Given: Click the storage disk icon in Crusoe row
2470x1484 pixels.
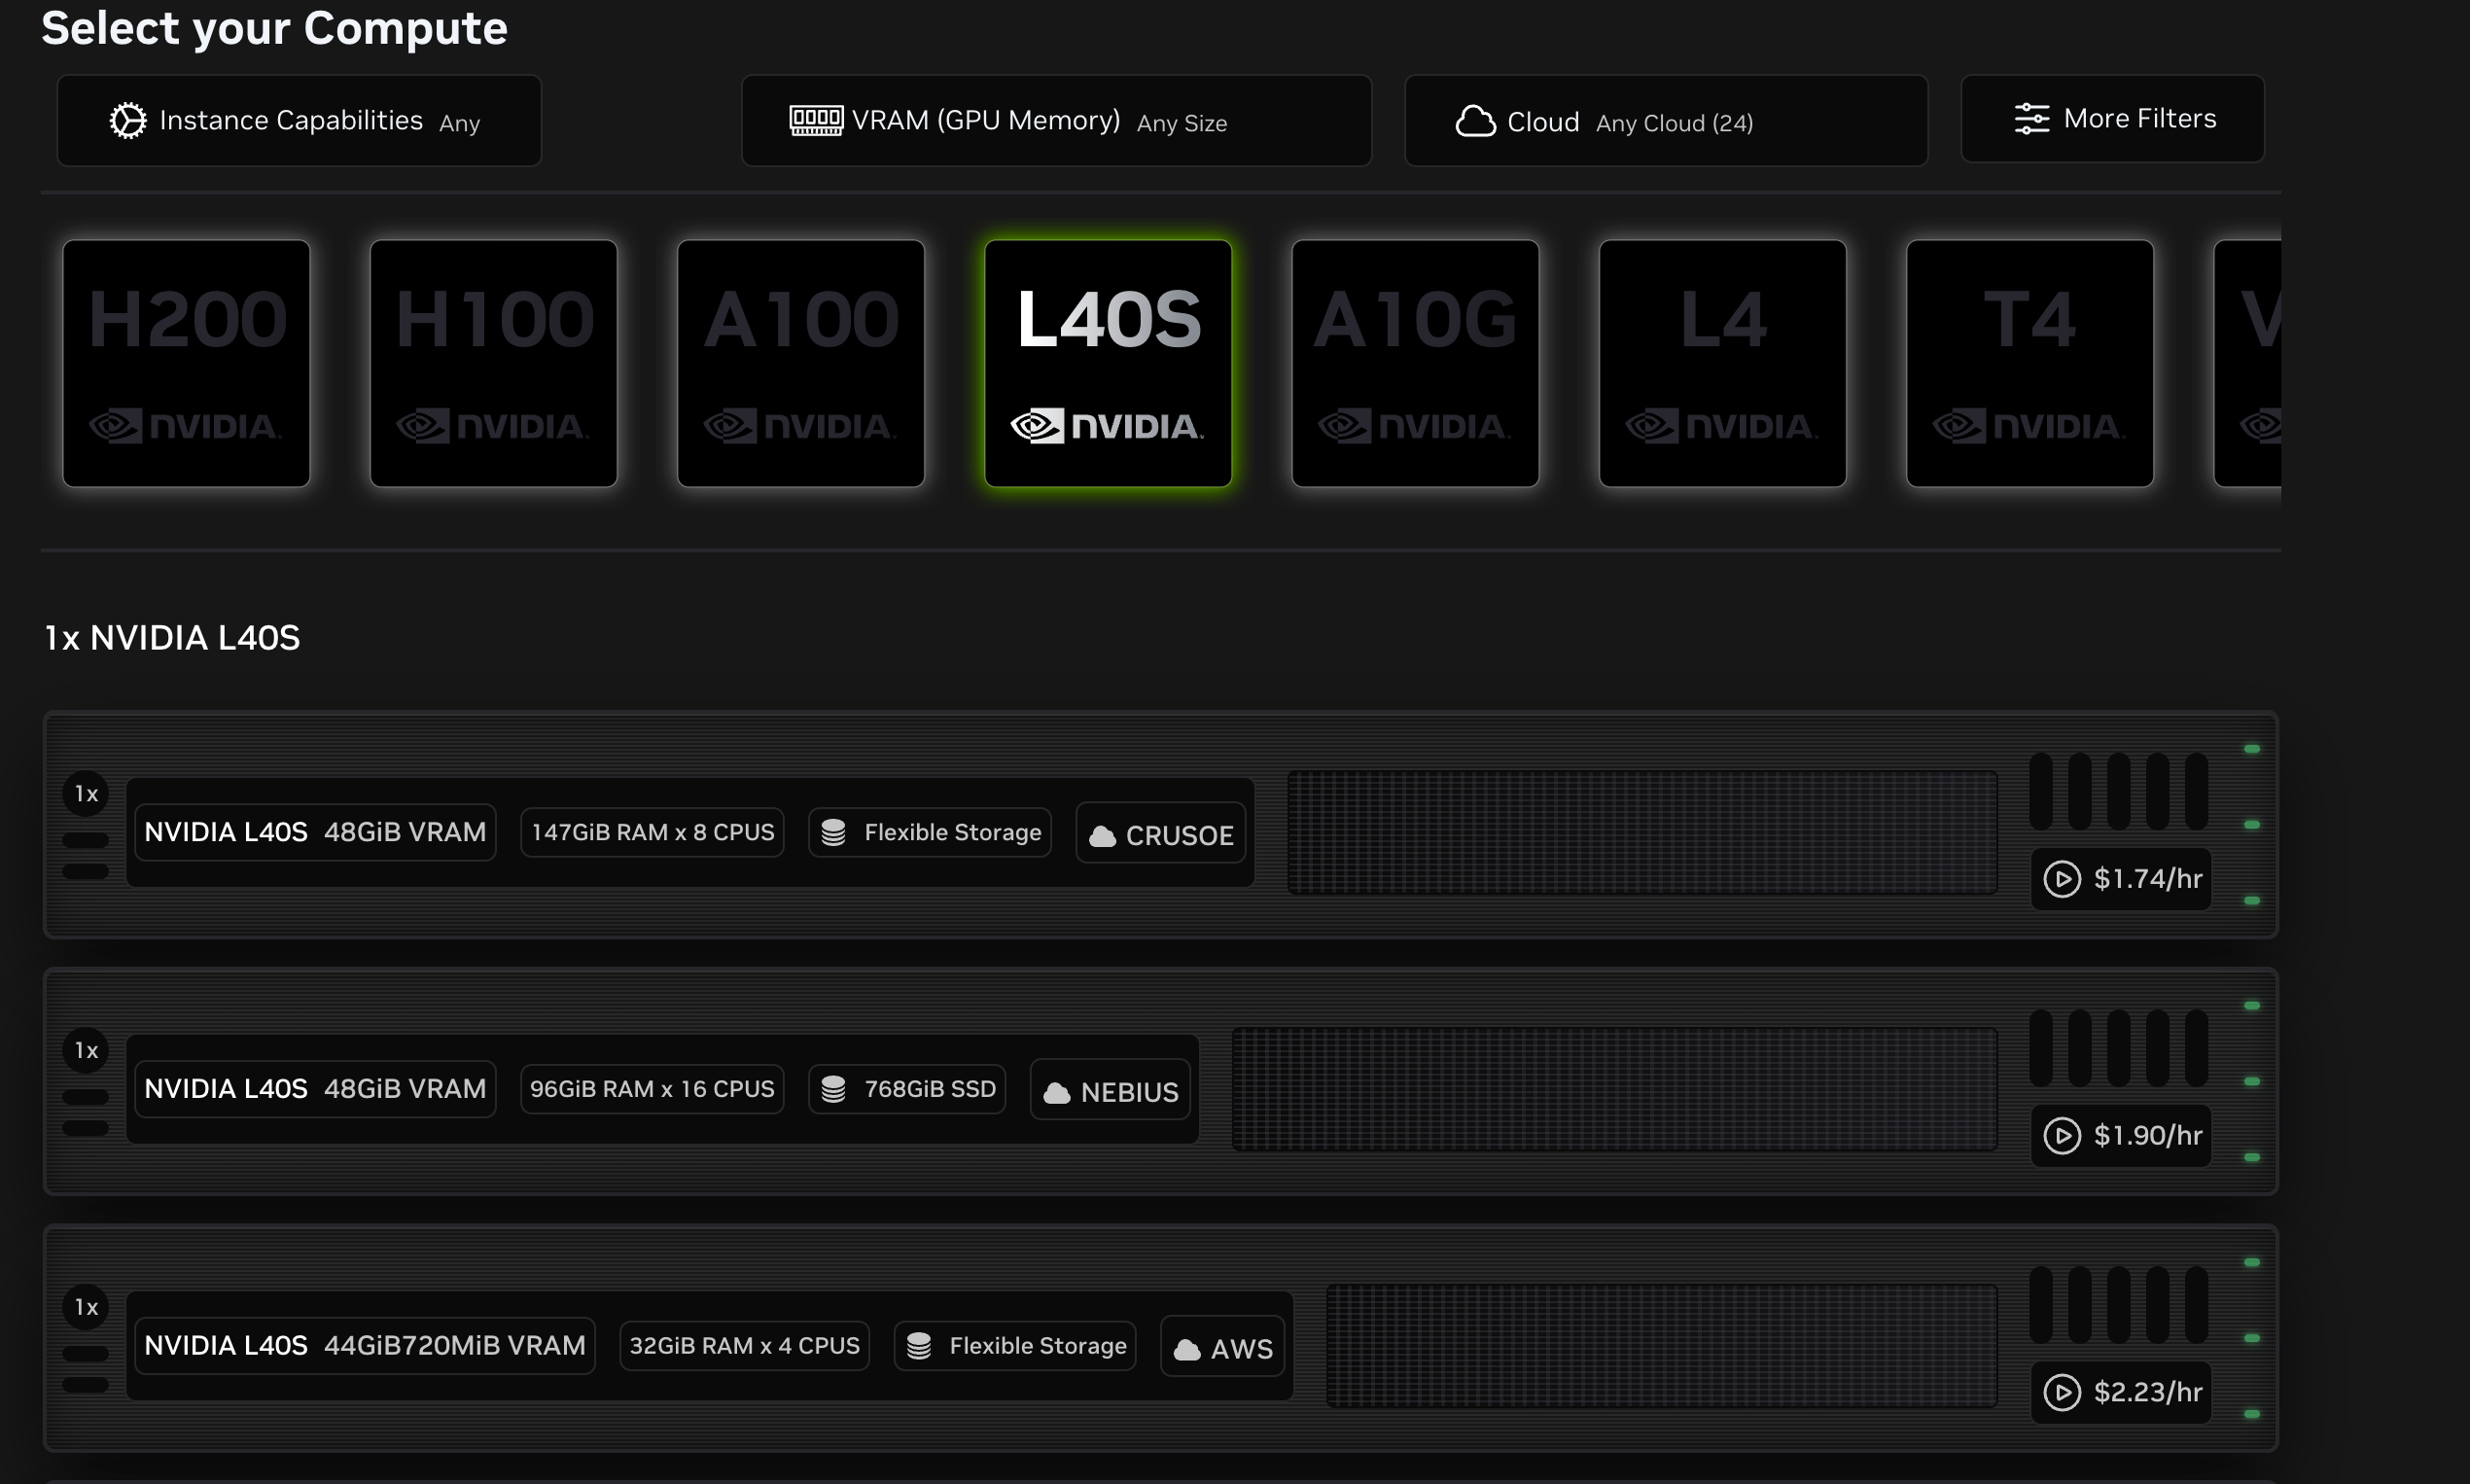Looking at the screenshot, I should (833, 832).
